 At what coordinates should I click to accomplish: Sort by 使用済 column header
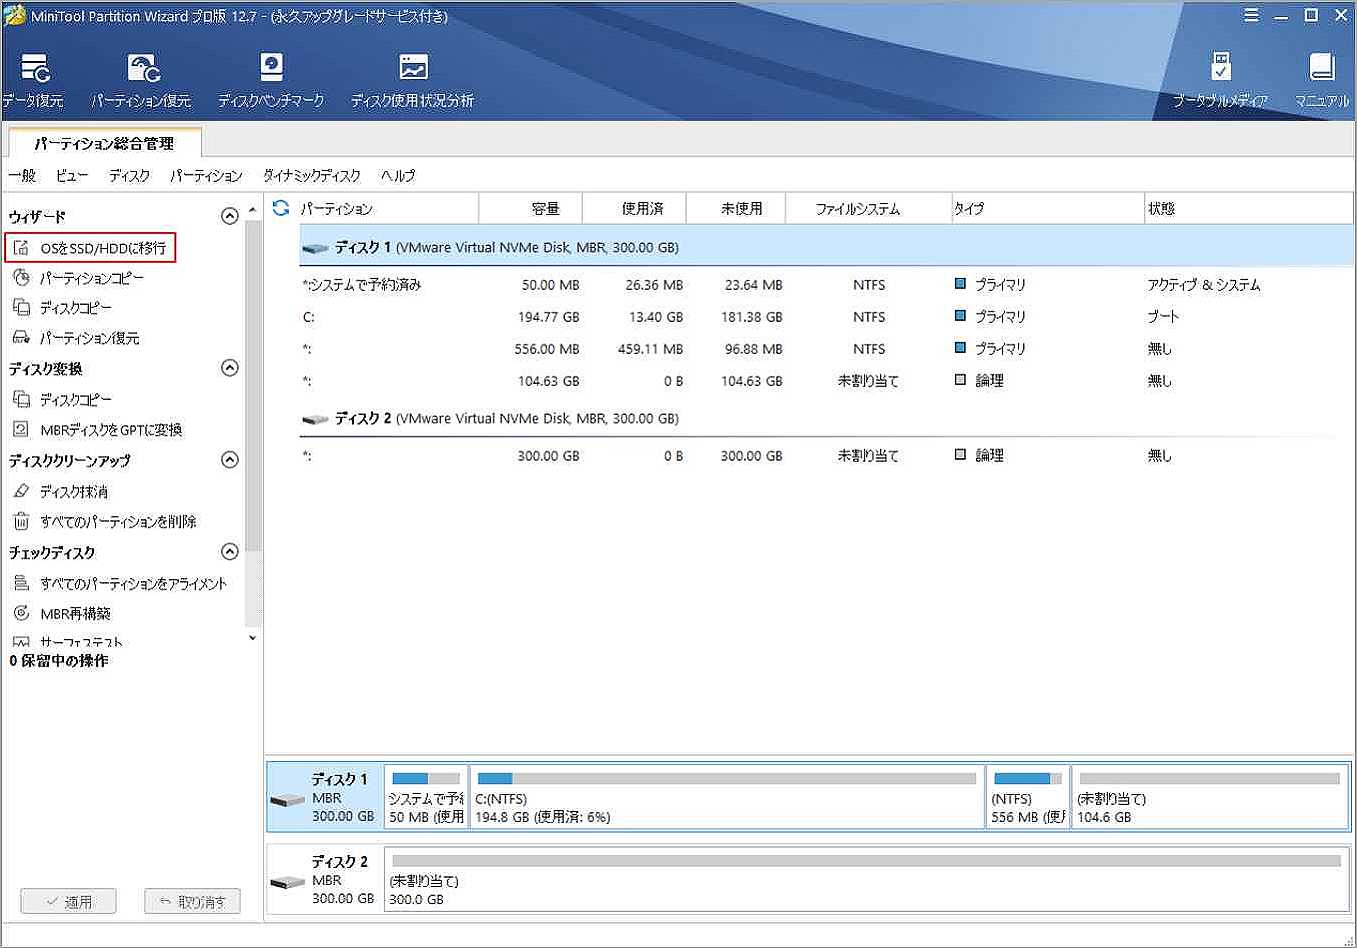[x=635, y=208]
